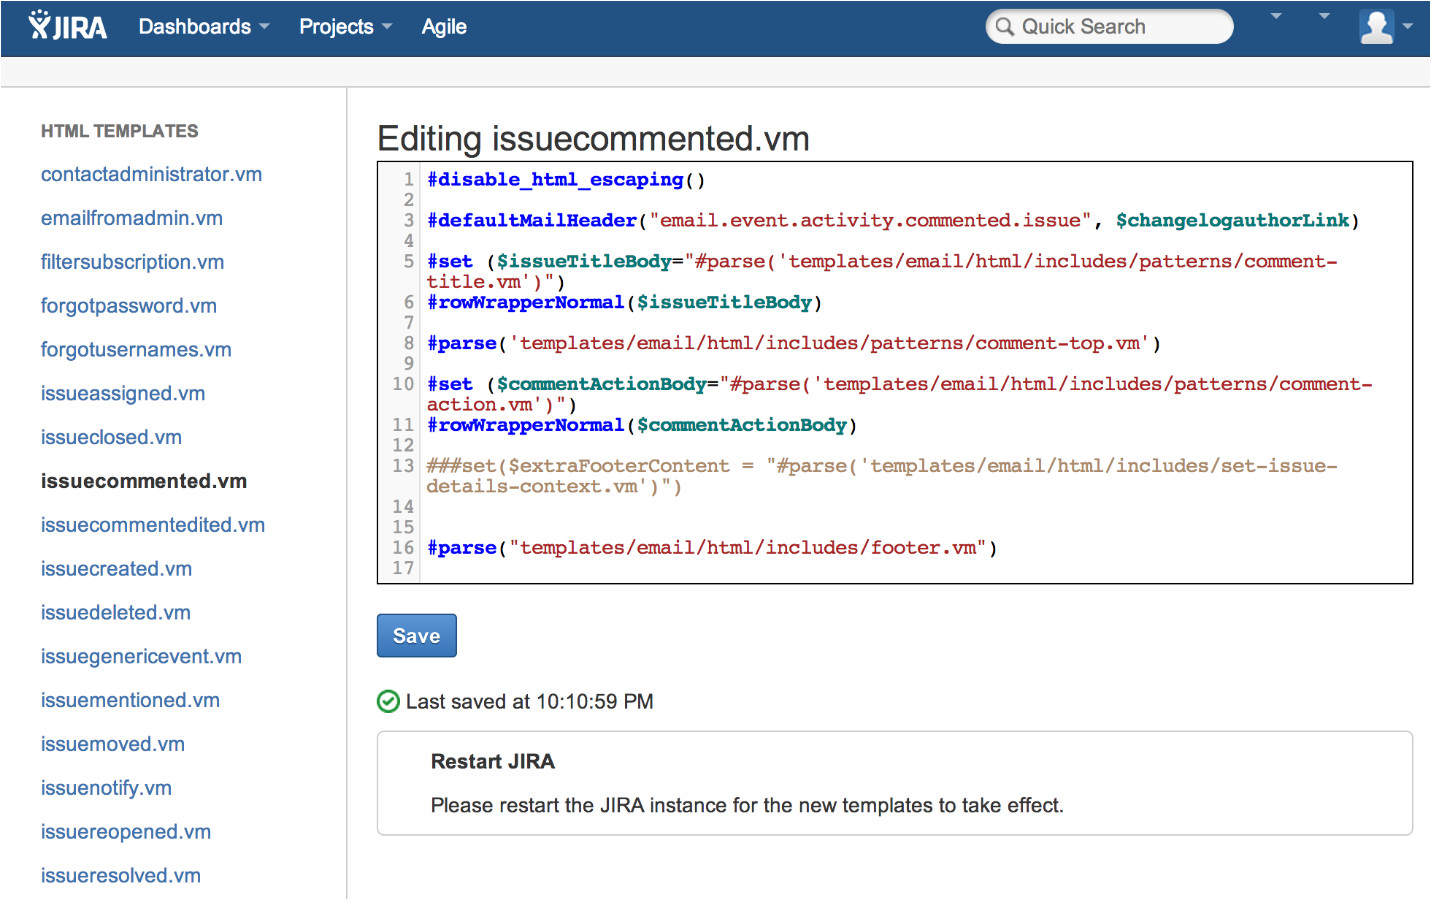The height and width of the screenshot is (900, 1431).
Task: Go to the issueresolved.vm template
Action: (x=120, y=876)
